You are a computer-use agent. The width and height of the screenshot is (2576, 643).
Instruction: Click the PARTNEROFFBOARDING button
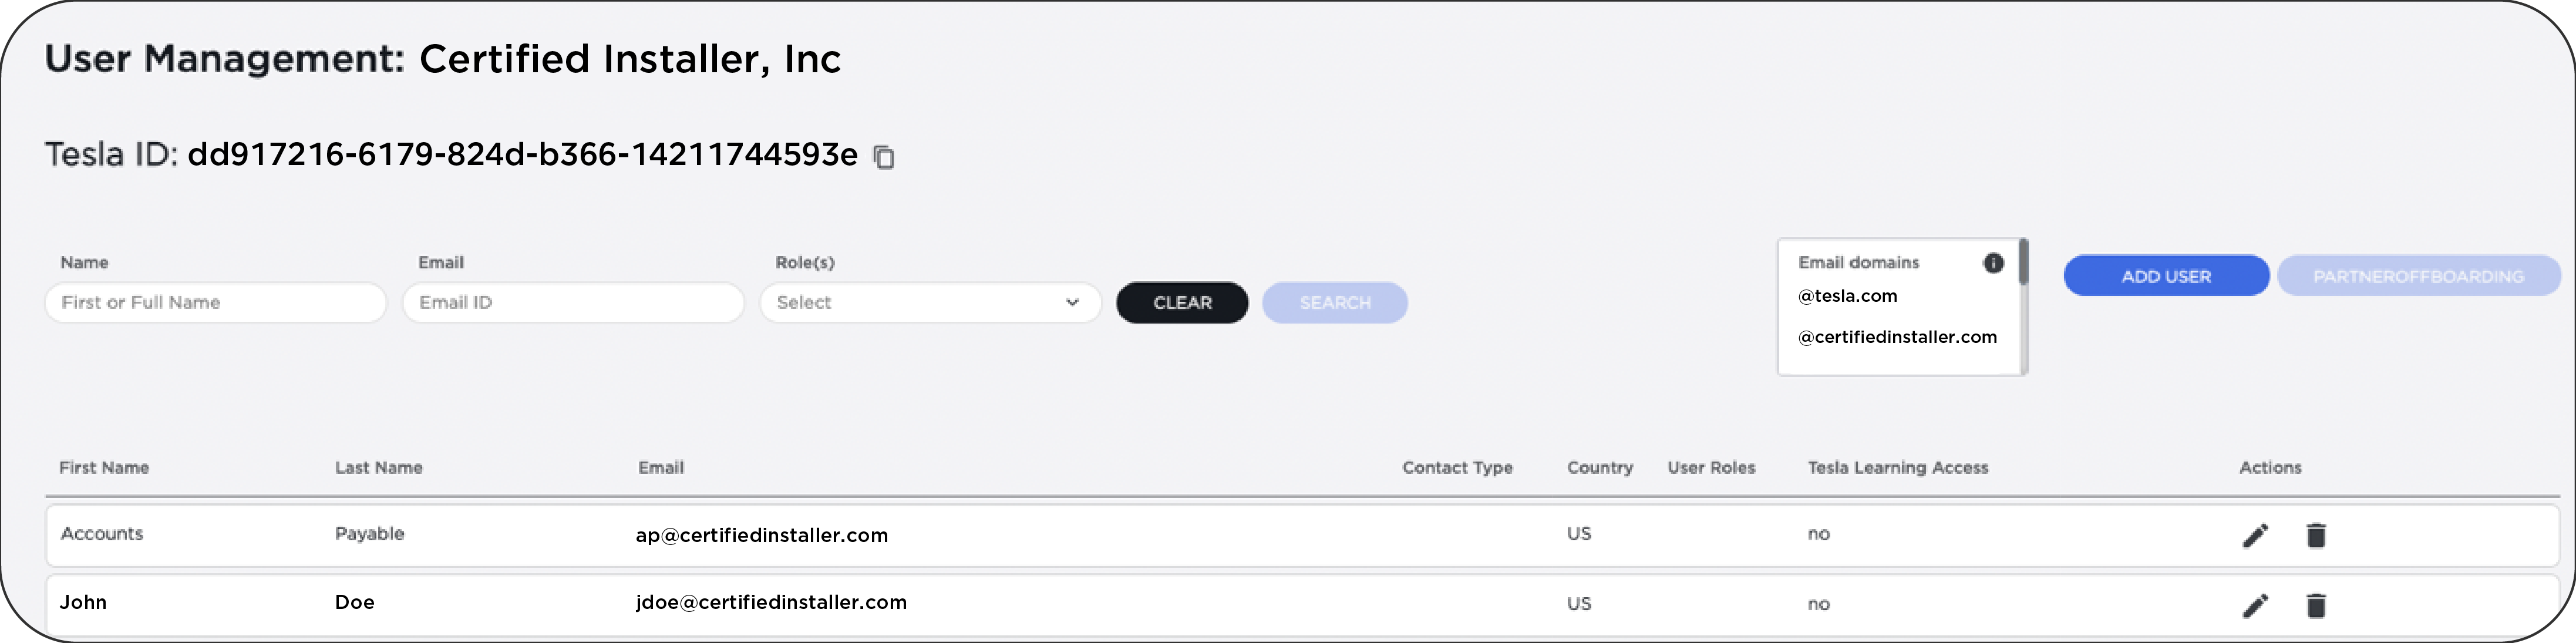(x=2418, y=276)
